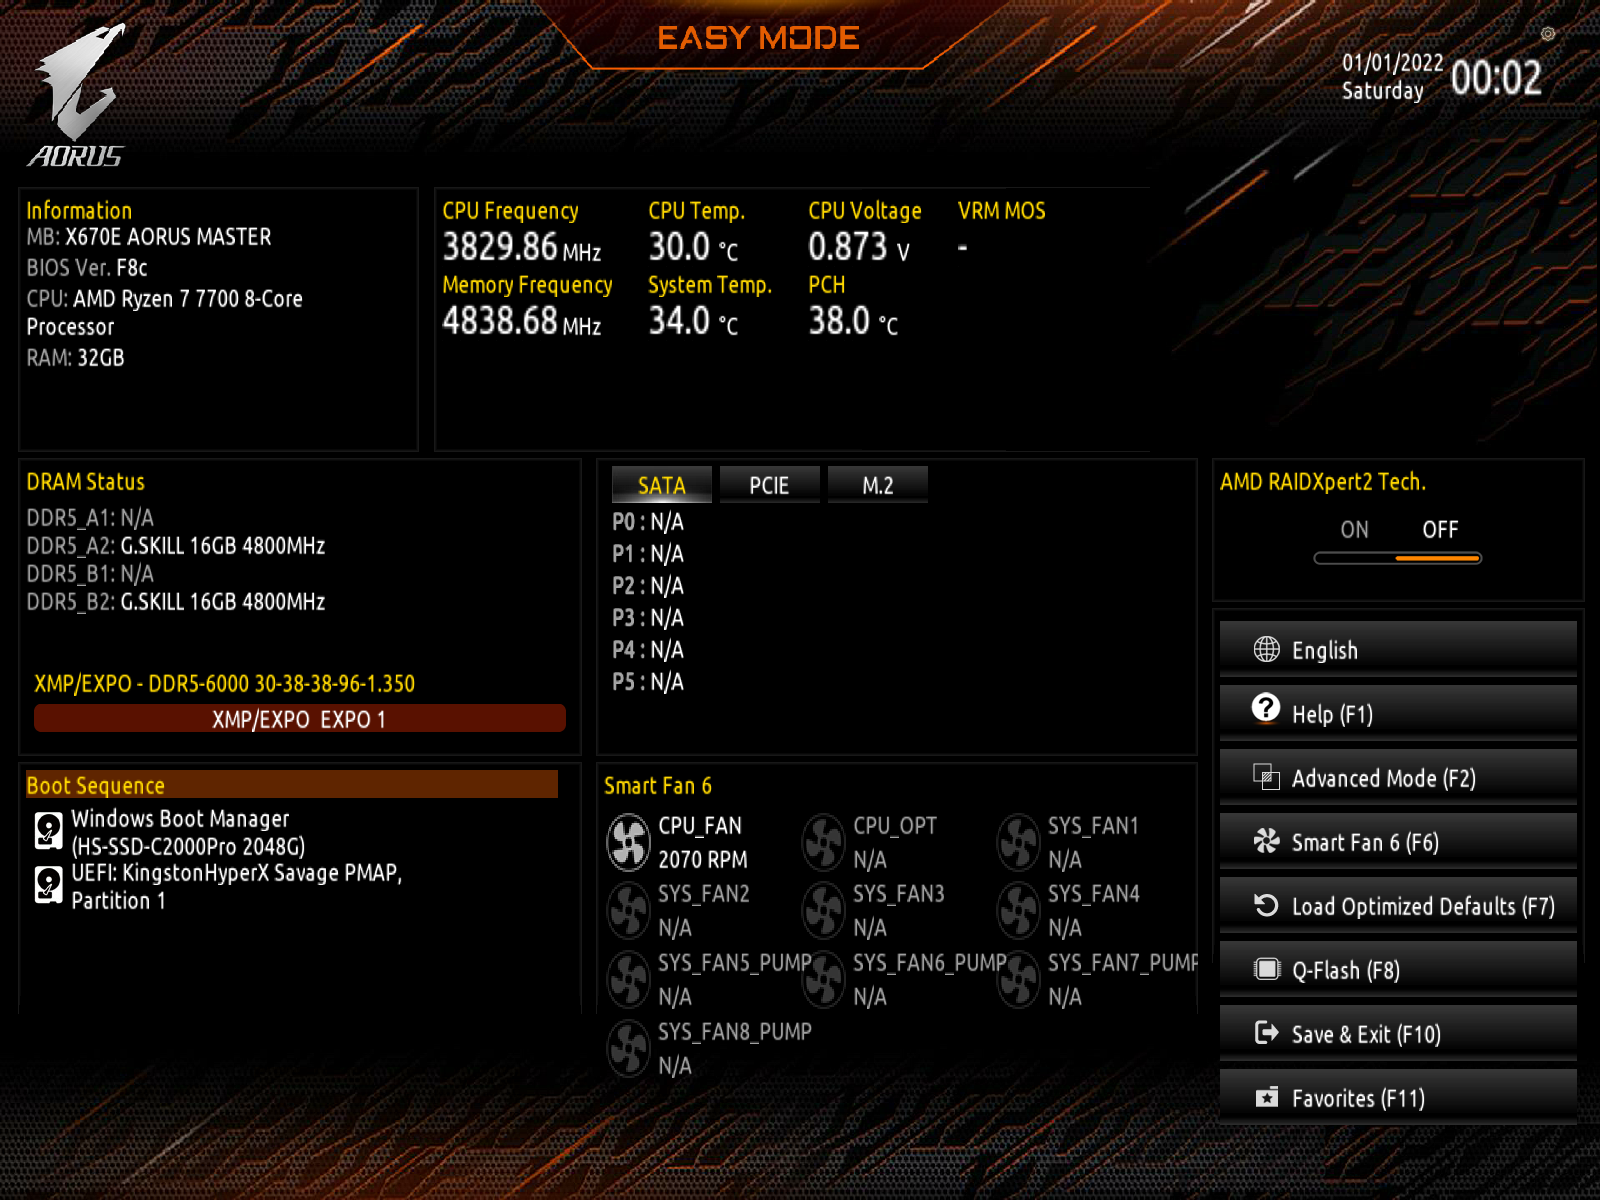Click the Smart Fan 6 pinwheel icon
Viewport: 1600px width, 1200px height.
(1266, 841)
